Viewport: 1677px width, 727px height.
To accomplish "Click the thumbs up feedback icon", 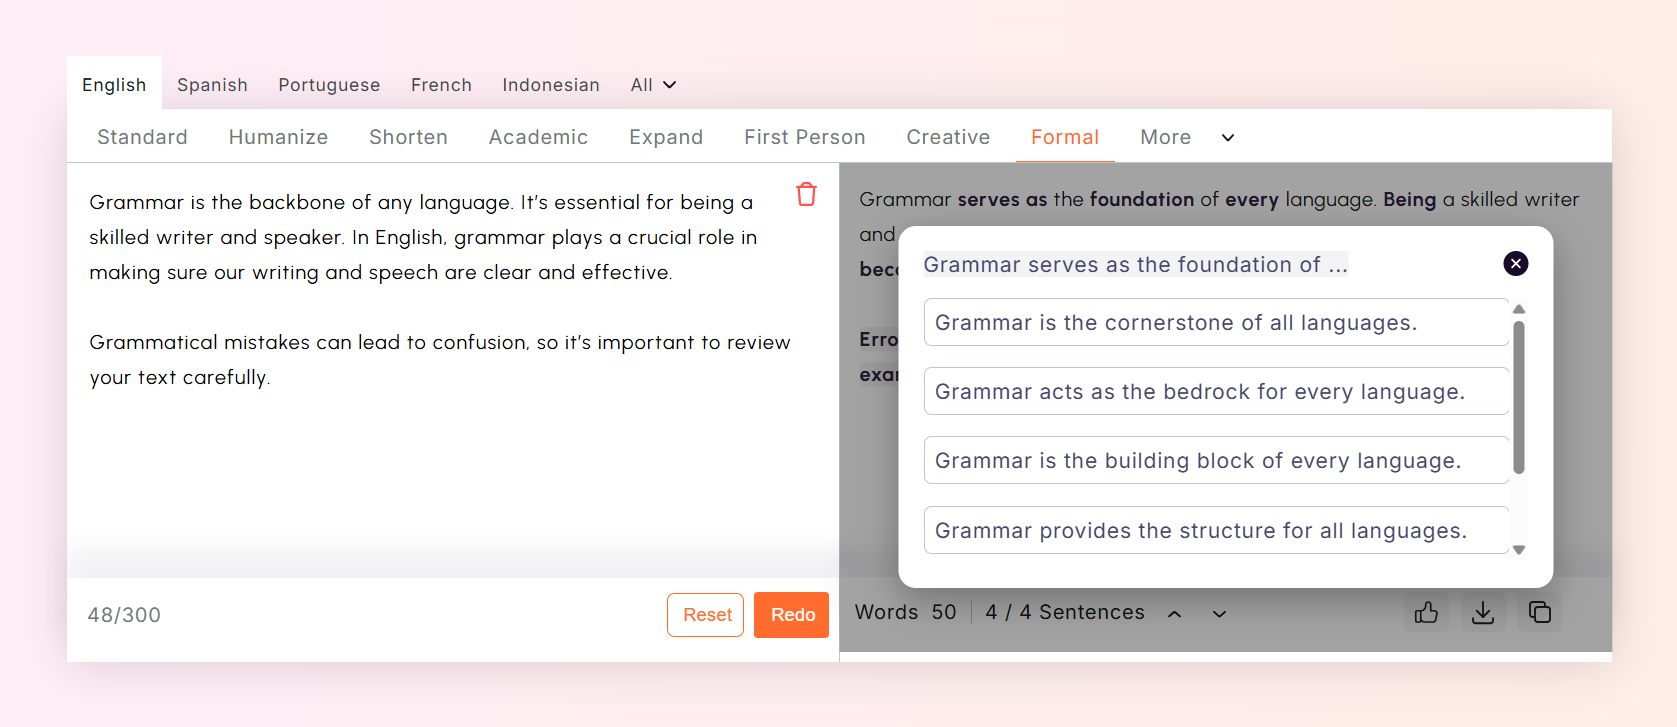I will 1426,612.
